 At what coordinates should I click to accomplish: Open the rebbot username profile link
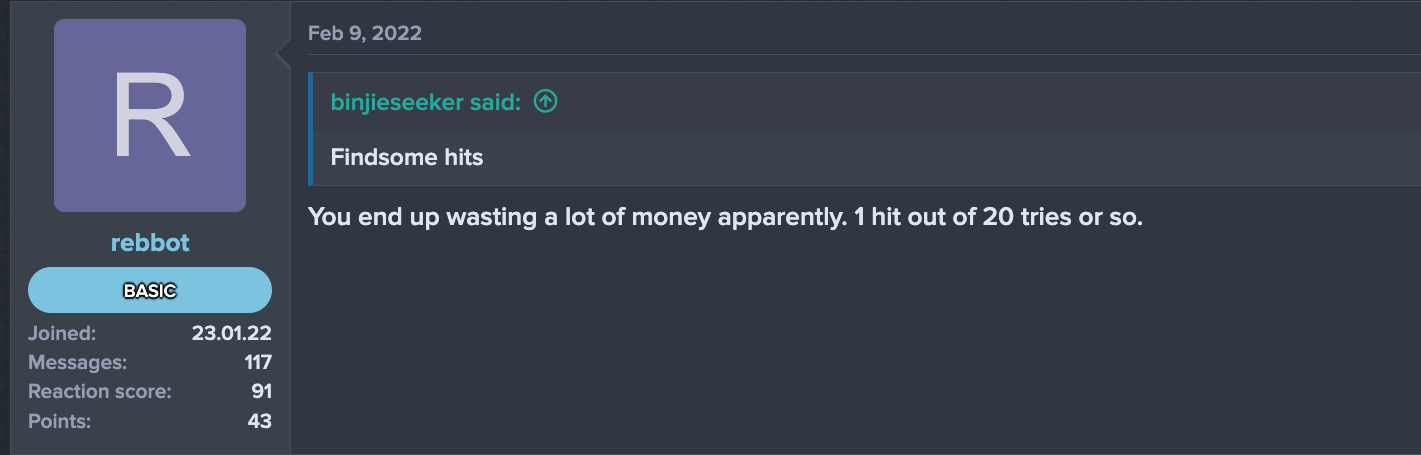point(150,243)
